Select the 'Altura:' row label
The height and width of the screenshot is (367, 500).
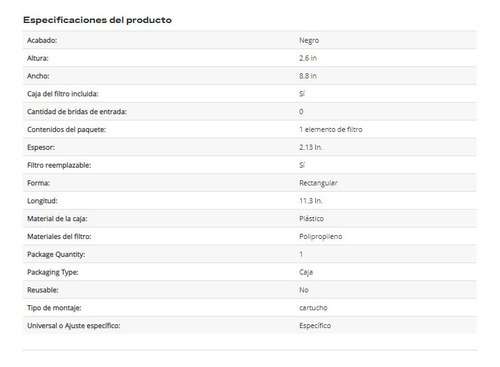(38, 58)
